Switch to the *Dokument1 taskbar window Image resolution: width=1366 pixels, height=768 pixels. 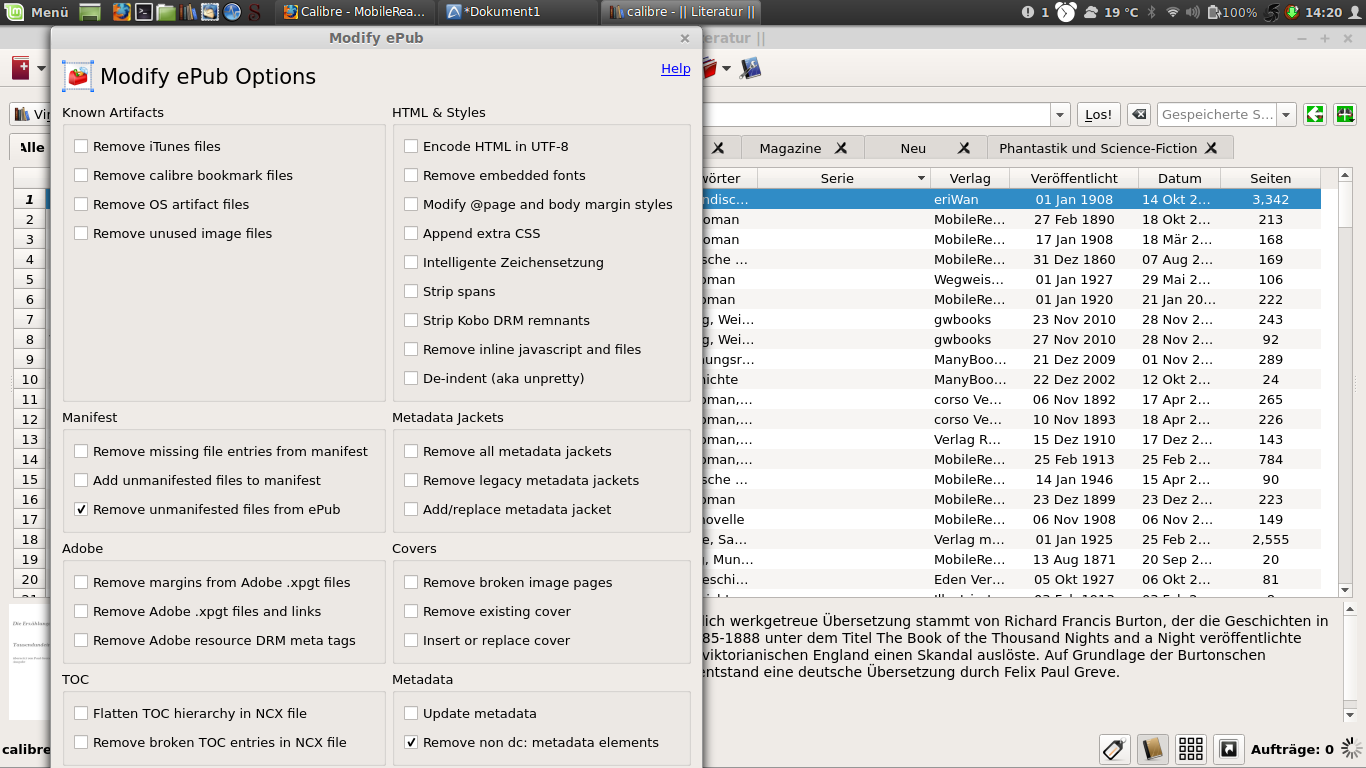[x=519, y=12]
